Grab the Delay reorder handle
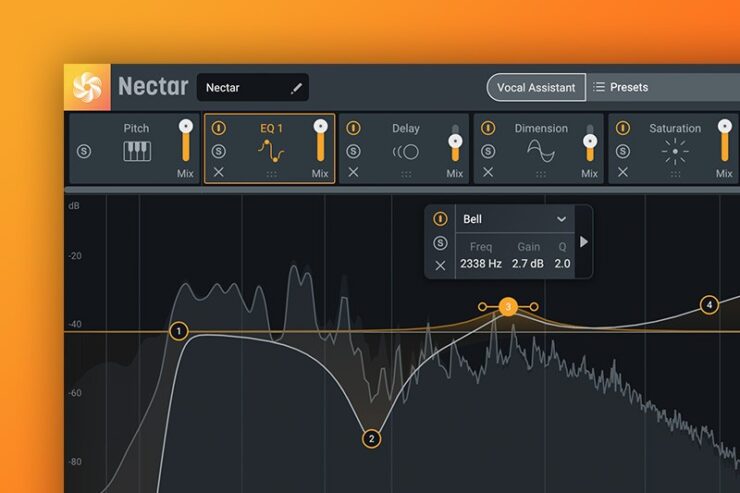 coord(406,175)
